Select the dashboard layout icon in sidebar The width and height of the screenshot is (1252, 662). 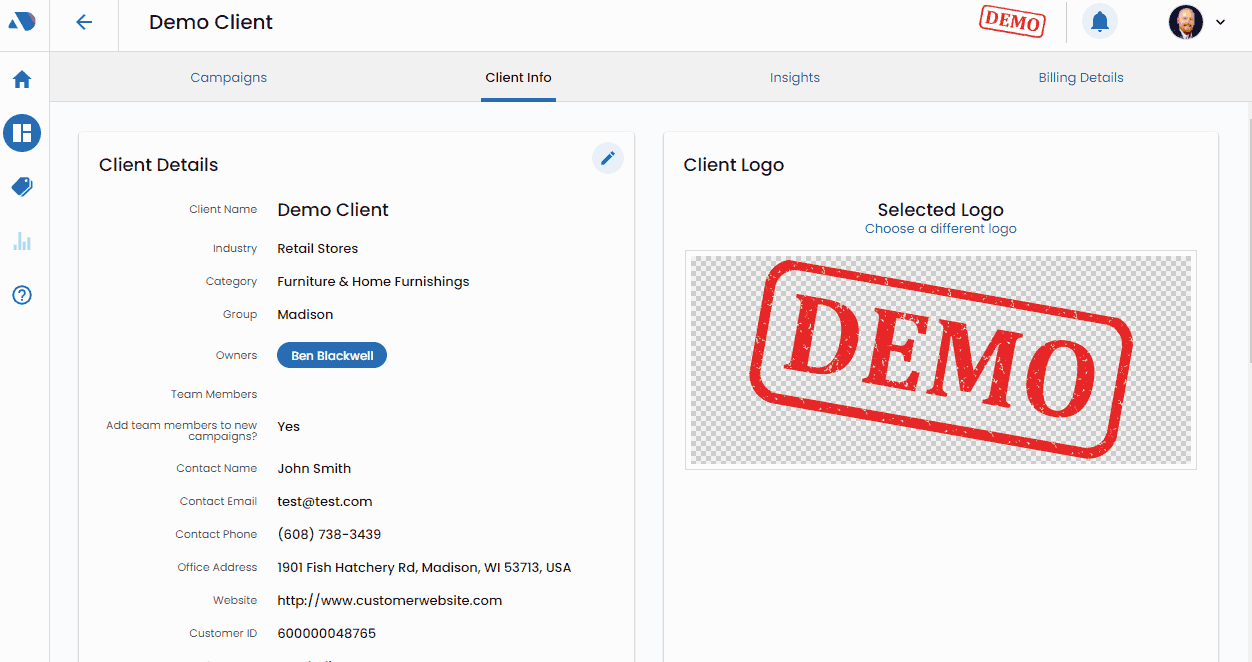click(x=22, y=133)
